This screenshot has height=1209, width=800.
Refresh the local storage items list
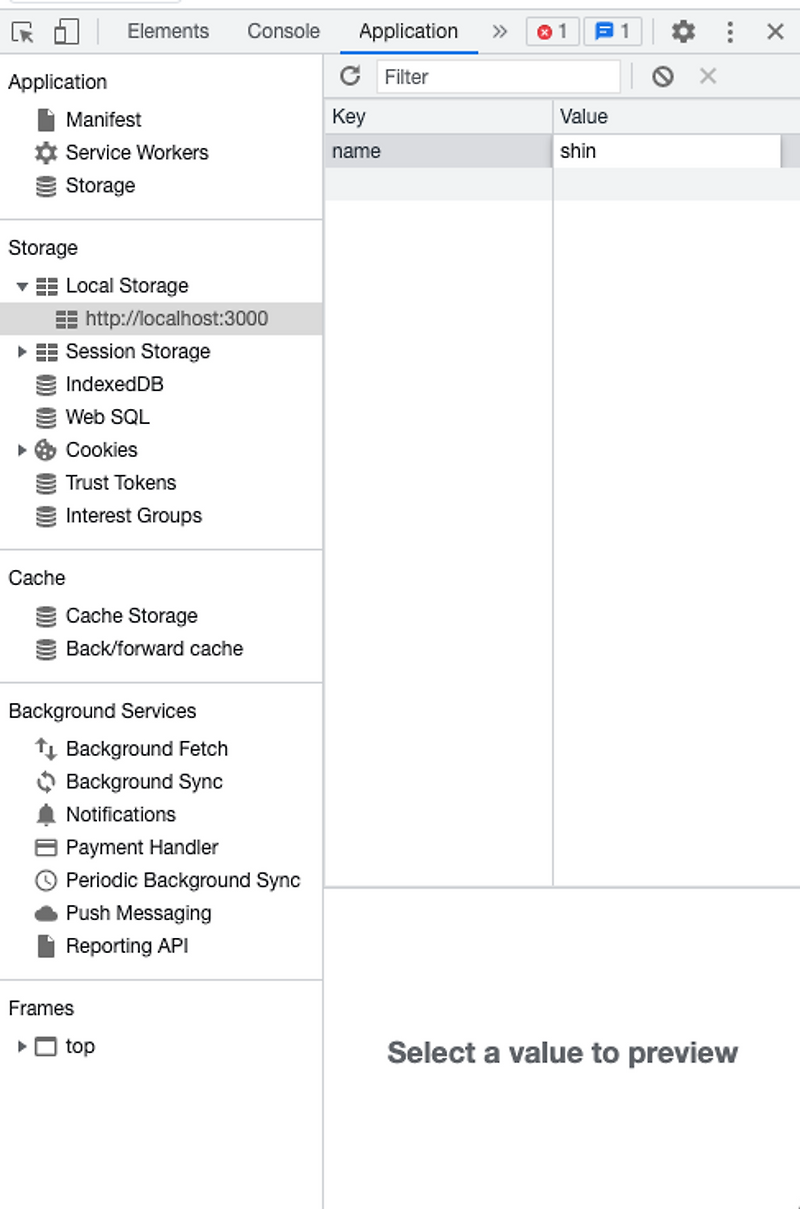pos(349,76)
